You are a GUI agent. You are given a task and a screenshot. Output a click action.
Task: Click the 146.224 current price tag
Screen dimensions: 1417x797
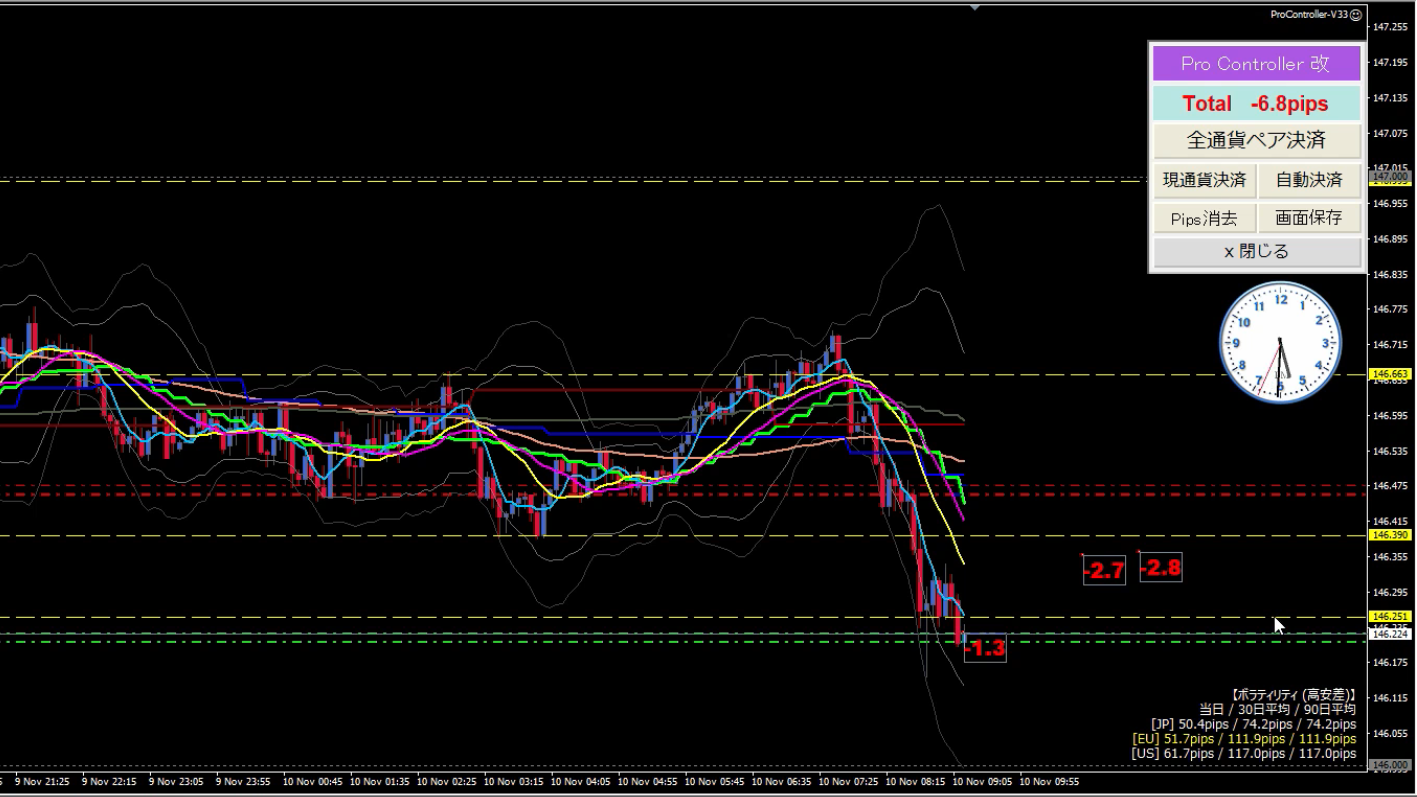tap(1391, 633)
